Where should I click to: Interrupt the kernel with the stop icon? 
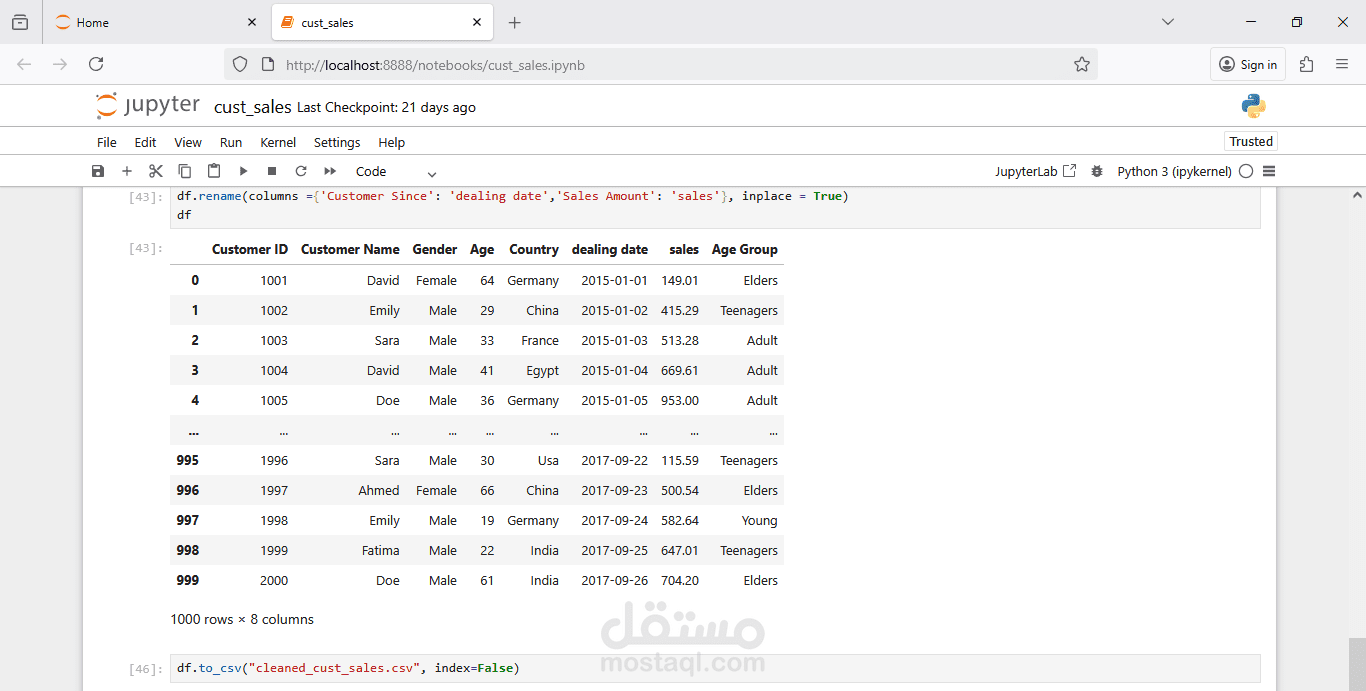pos(271,171)
